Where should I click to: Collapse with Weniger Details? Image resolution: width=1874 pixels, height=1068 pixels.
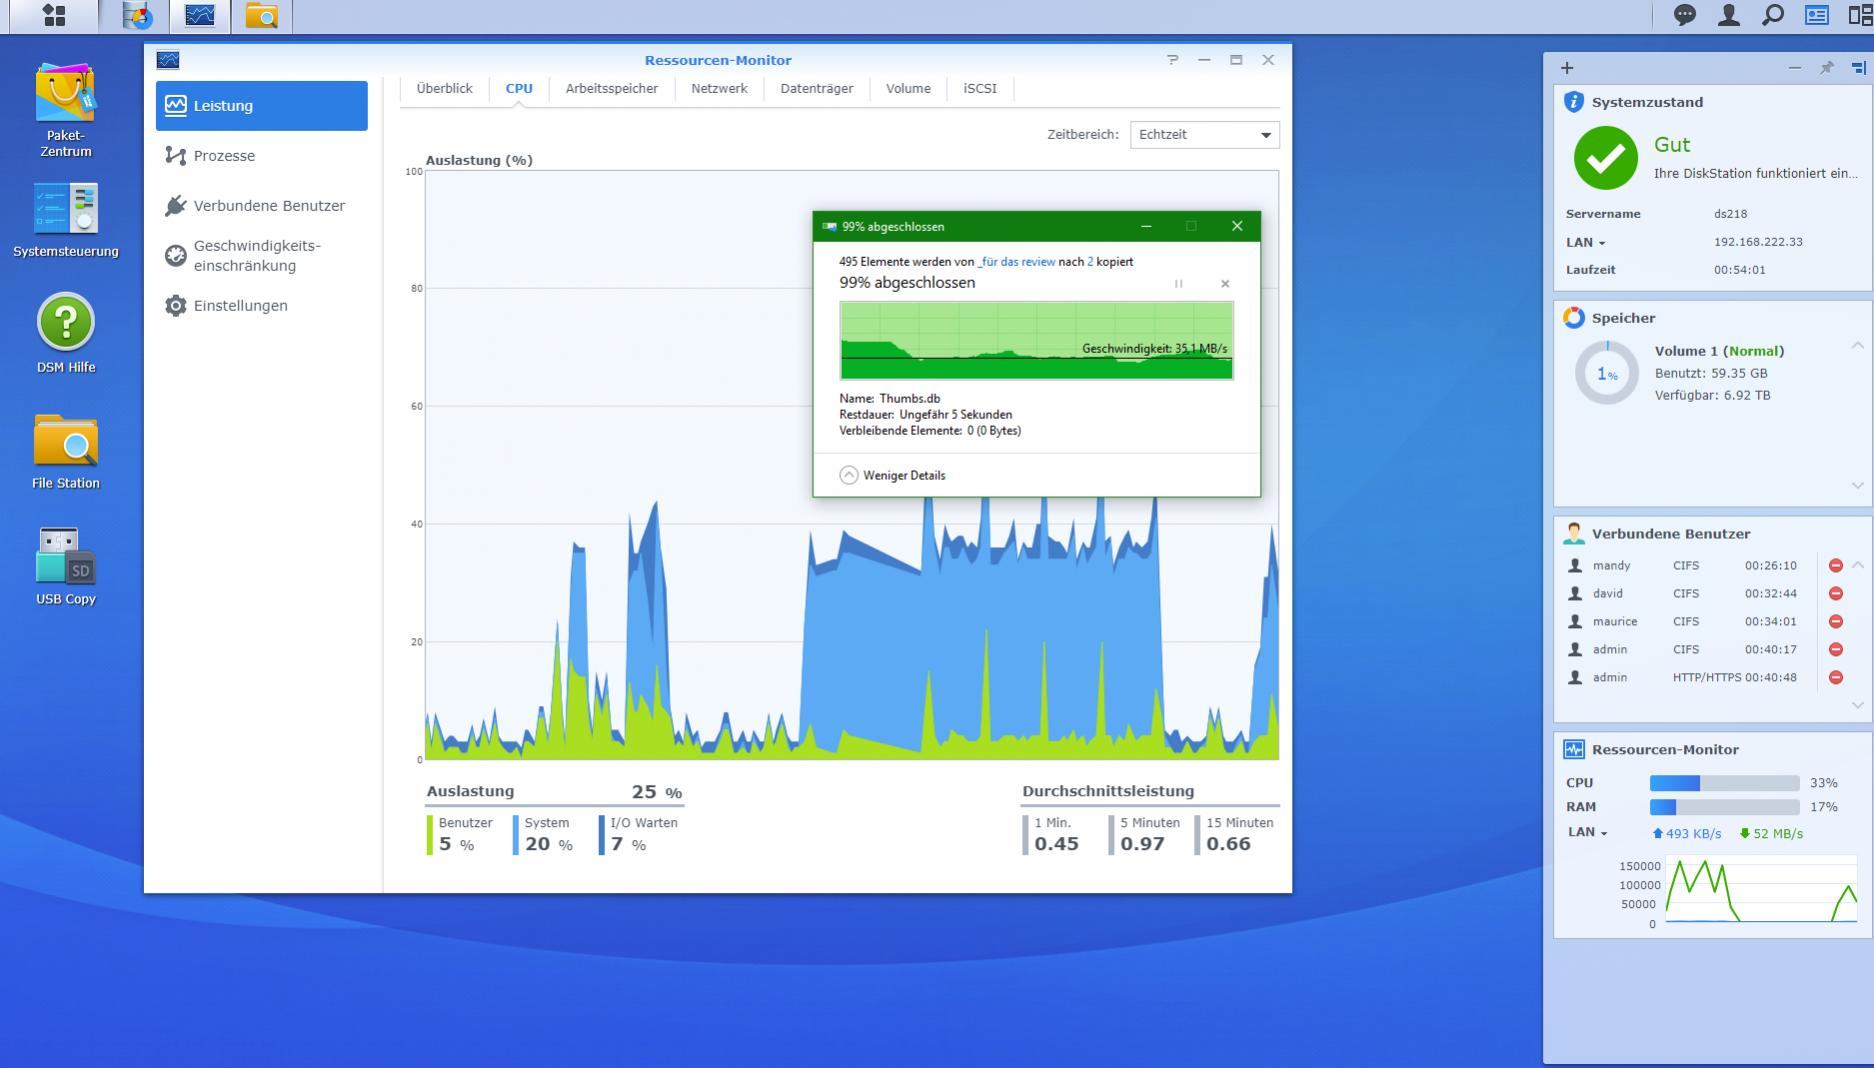[x=893, y=475]
